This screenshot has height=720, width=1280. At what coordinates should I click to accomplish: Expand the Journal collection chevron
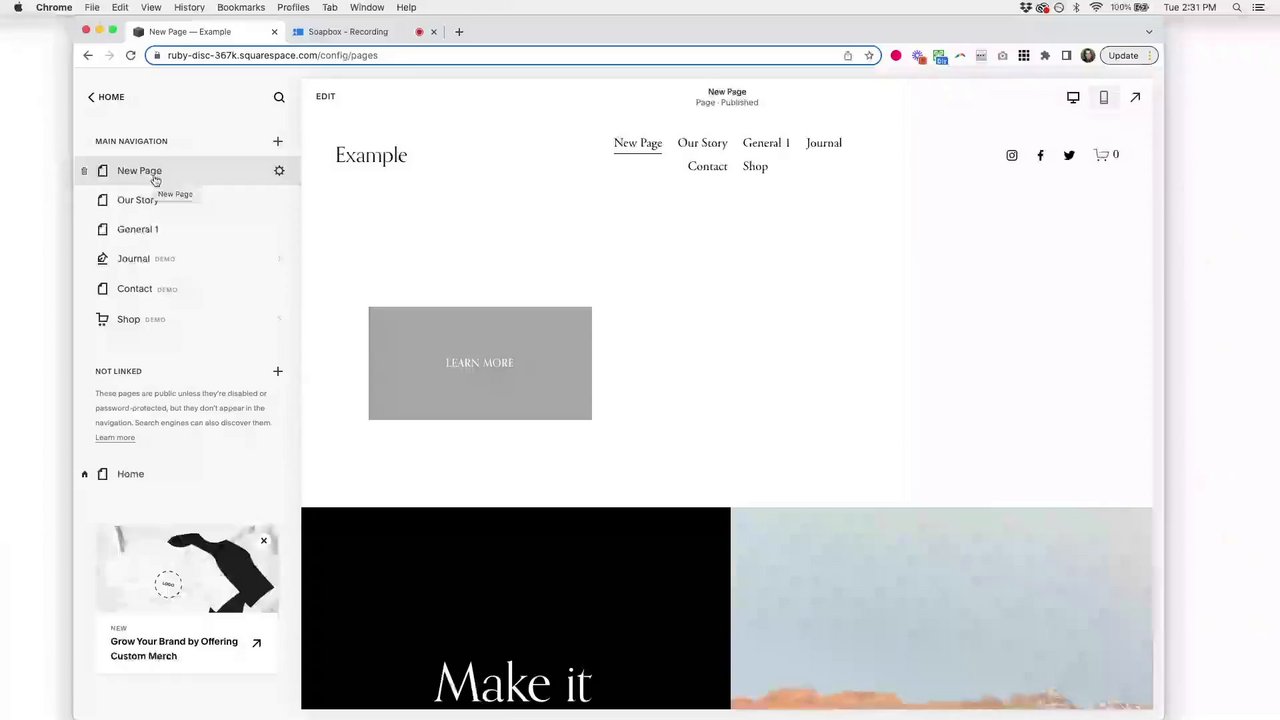coord(279,259)
